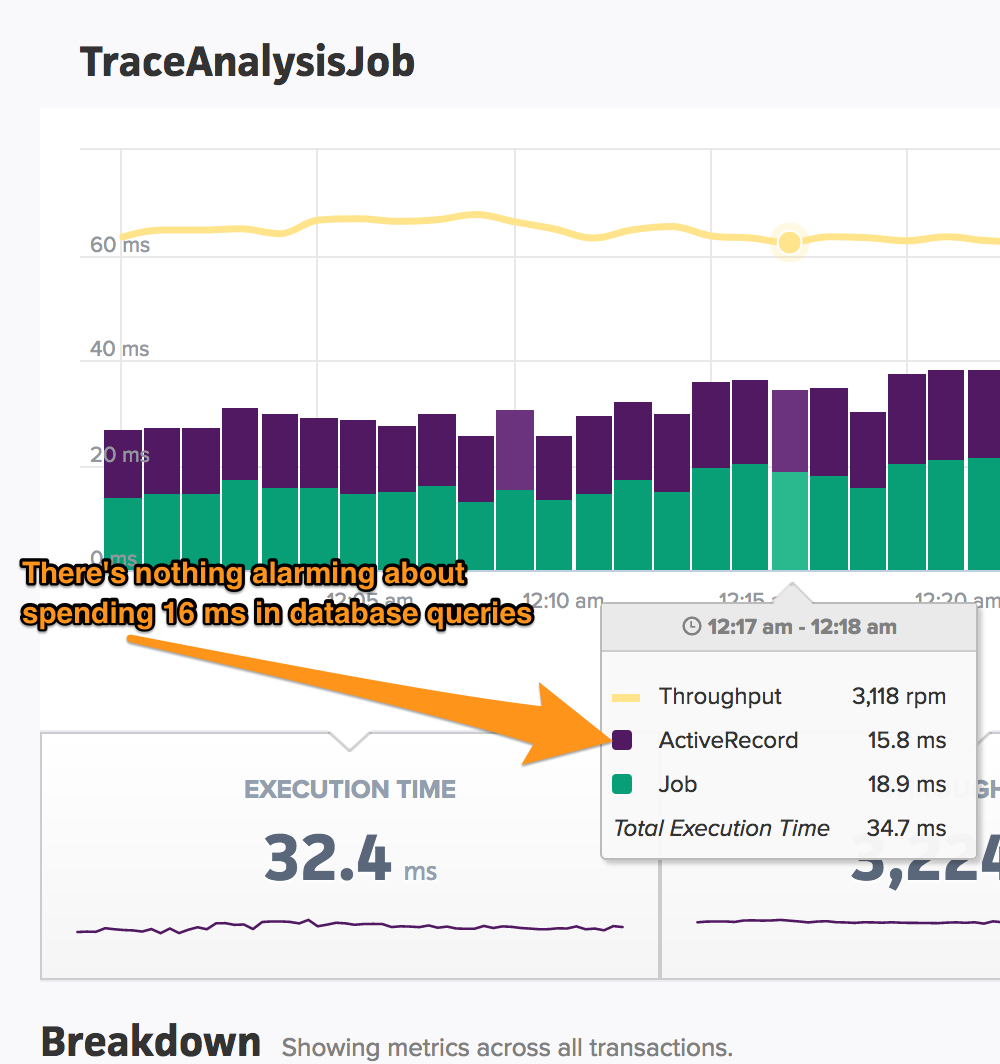Click the ActiveRecord label in tooltip

(728, 740)
